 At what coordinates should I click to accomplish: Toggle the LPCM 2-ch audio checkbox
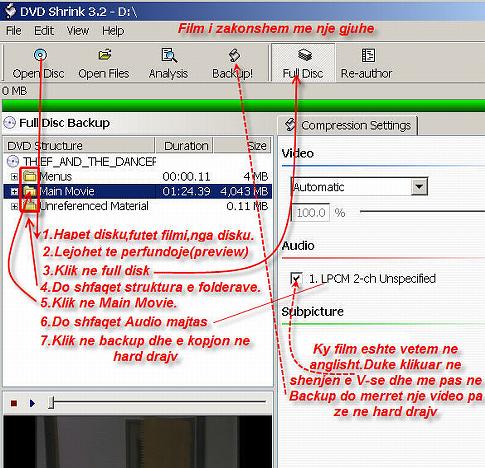click(296, 278)
